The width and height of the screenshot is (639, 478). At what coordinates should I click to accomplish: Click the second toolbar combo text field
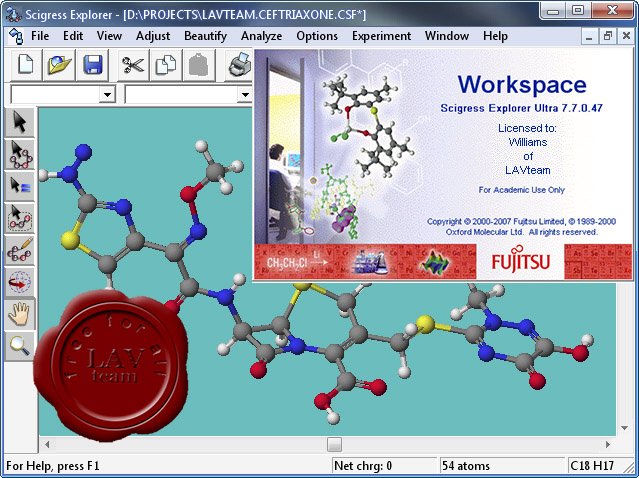181,95
